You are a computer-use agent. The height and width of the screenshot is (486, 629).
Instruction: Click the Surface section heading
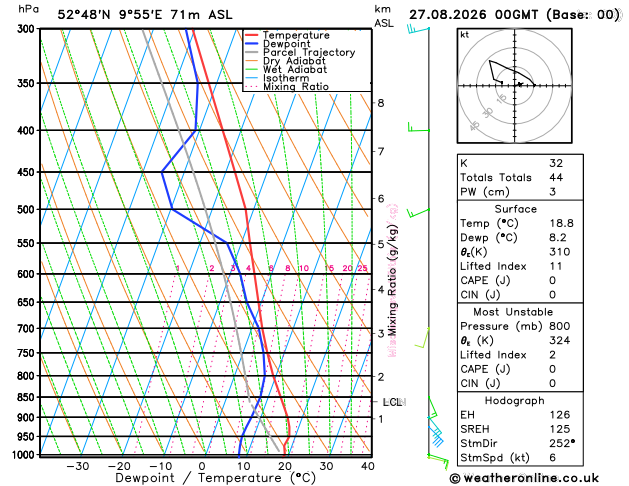(x=515, y=209)
